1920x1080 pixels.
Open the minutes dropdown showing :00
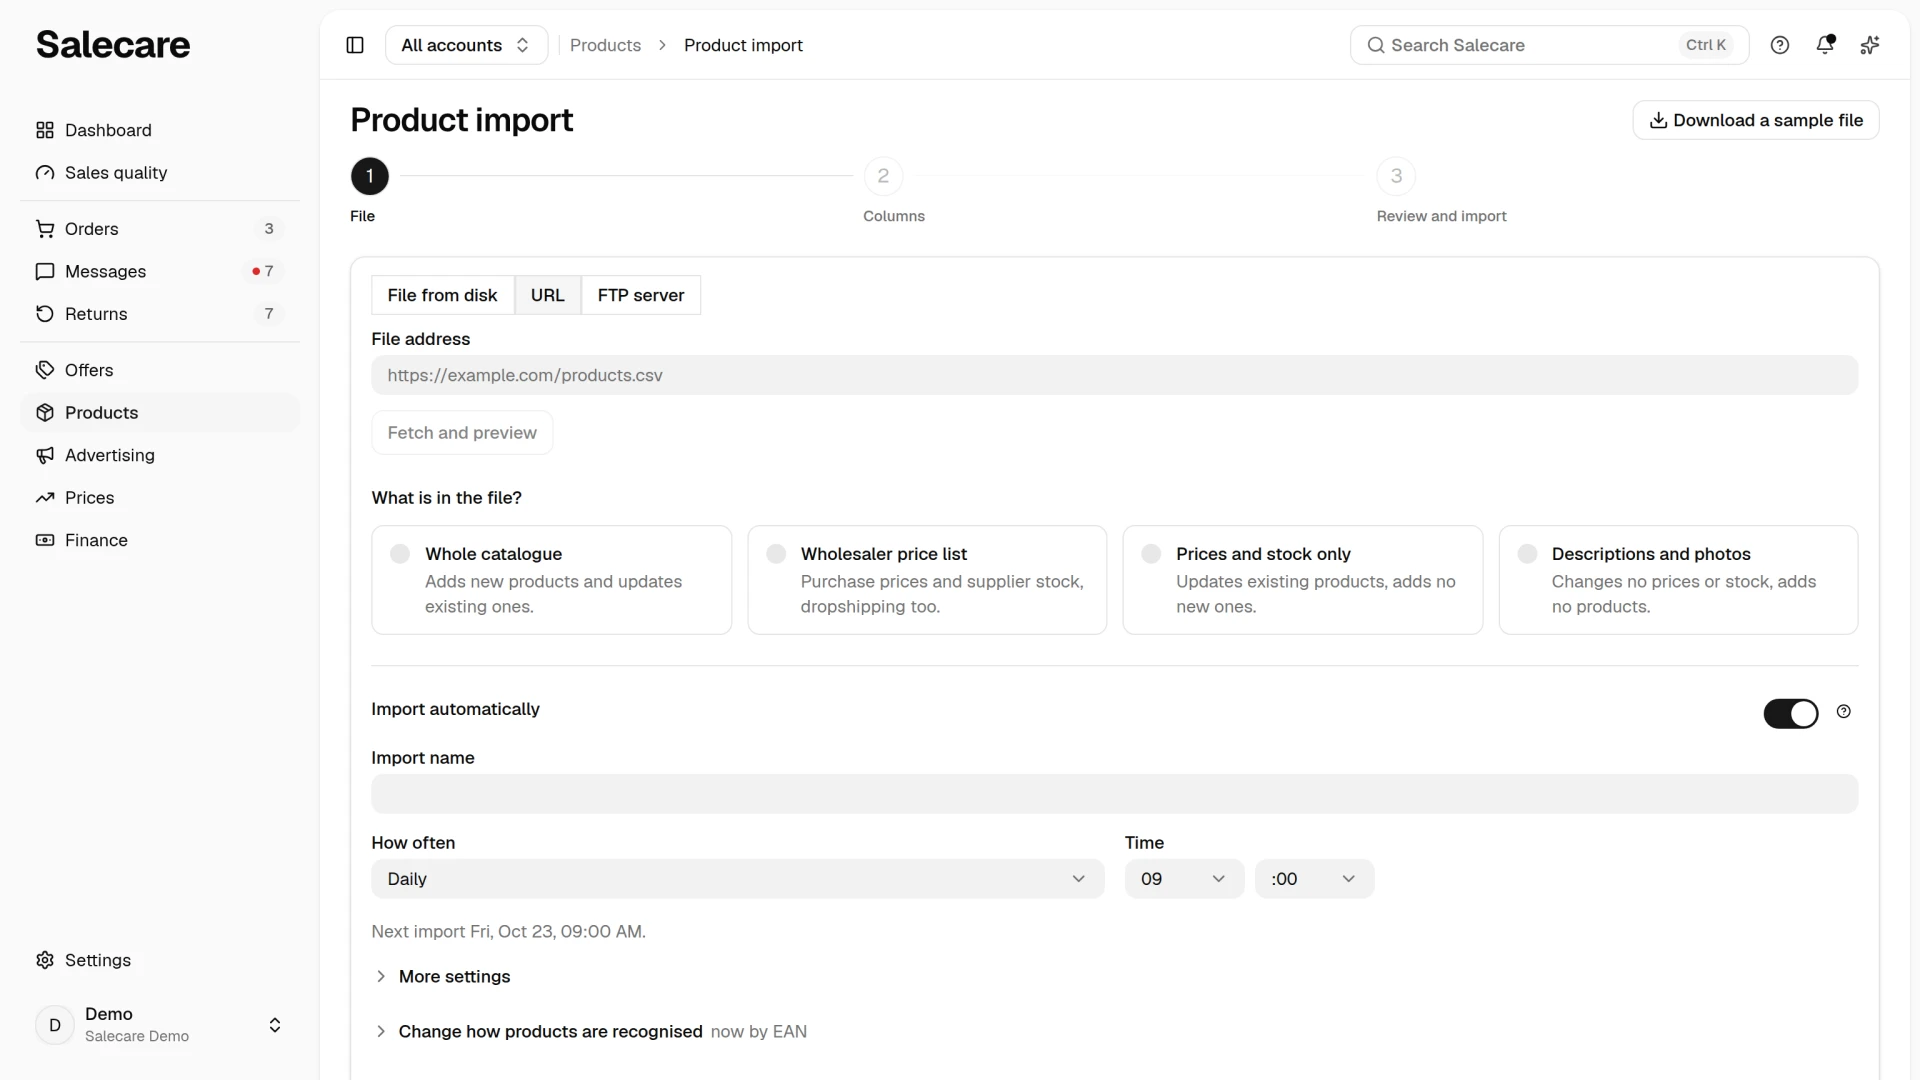1314,879
